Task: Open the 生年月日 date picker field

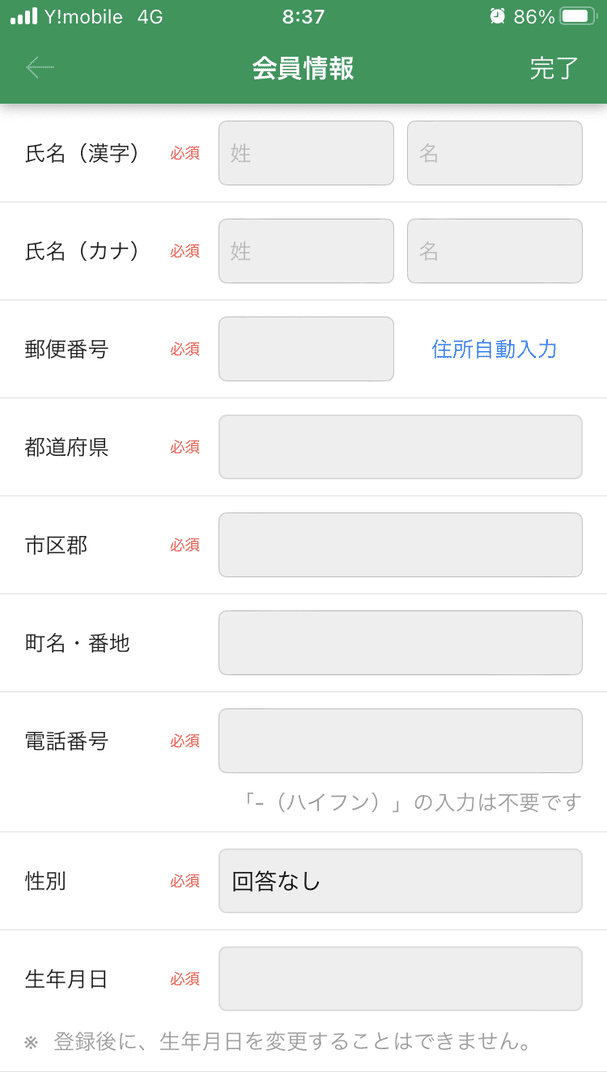Action: 400,979
